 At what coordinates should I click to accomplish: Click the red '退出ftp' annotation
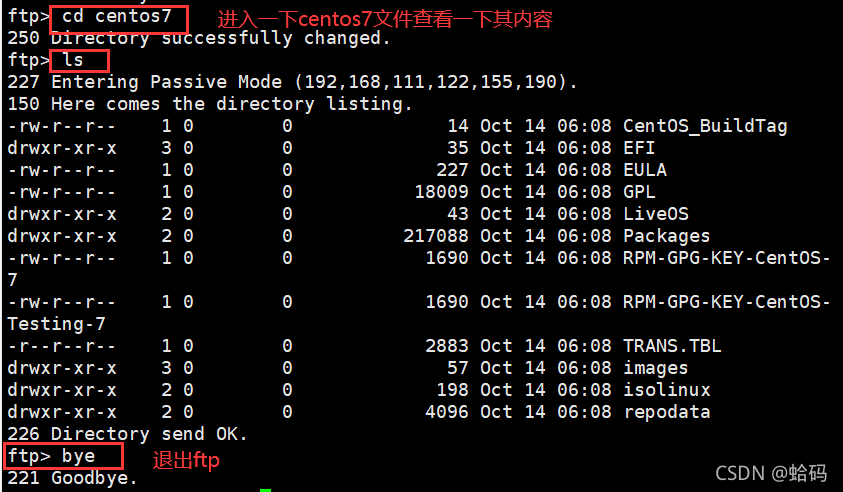pyautogui.click(x=186, y=460)
